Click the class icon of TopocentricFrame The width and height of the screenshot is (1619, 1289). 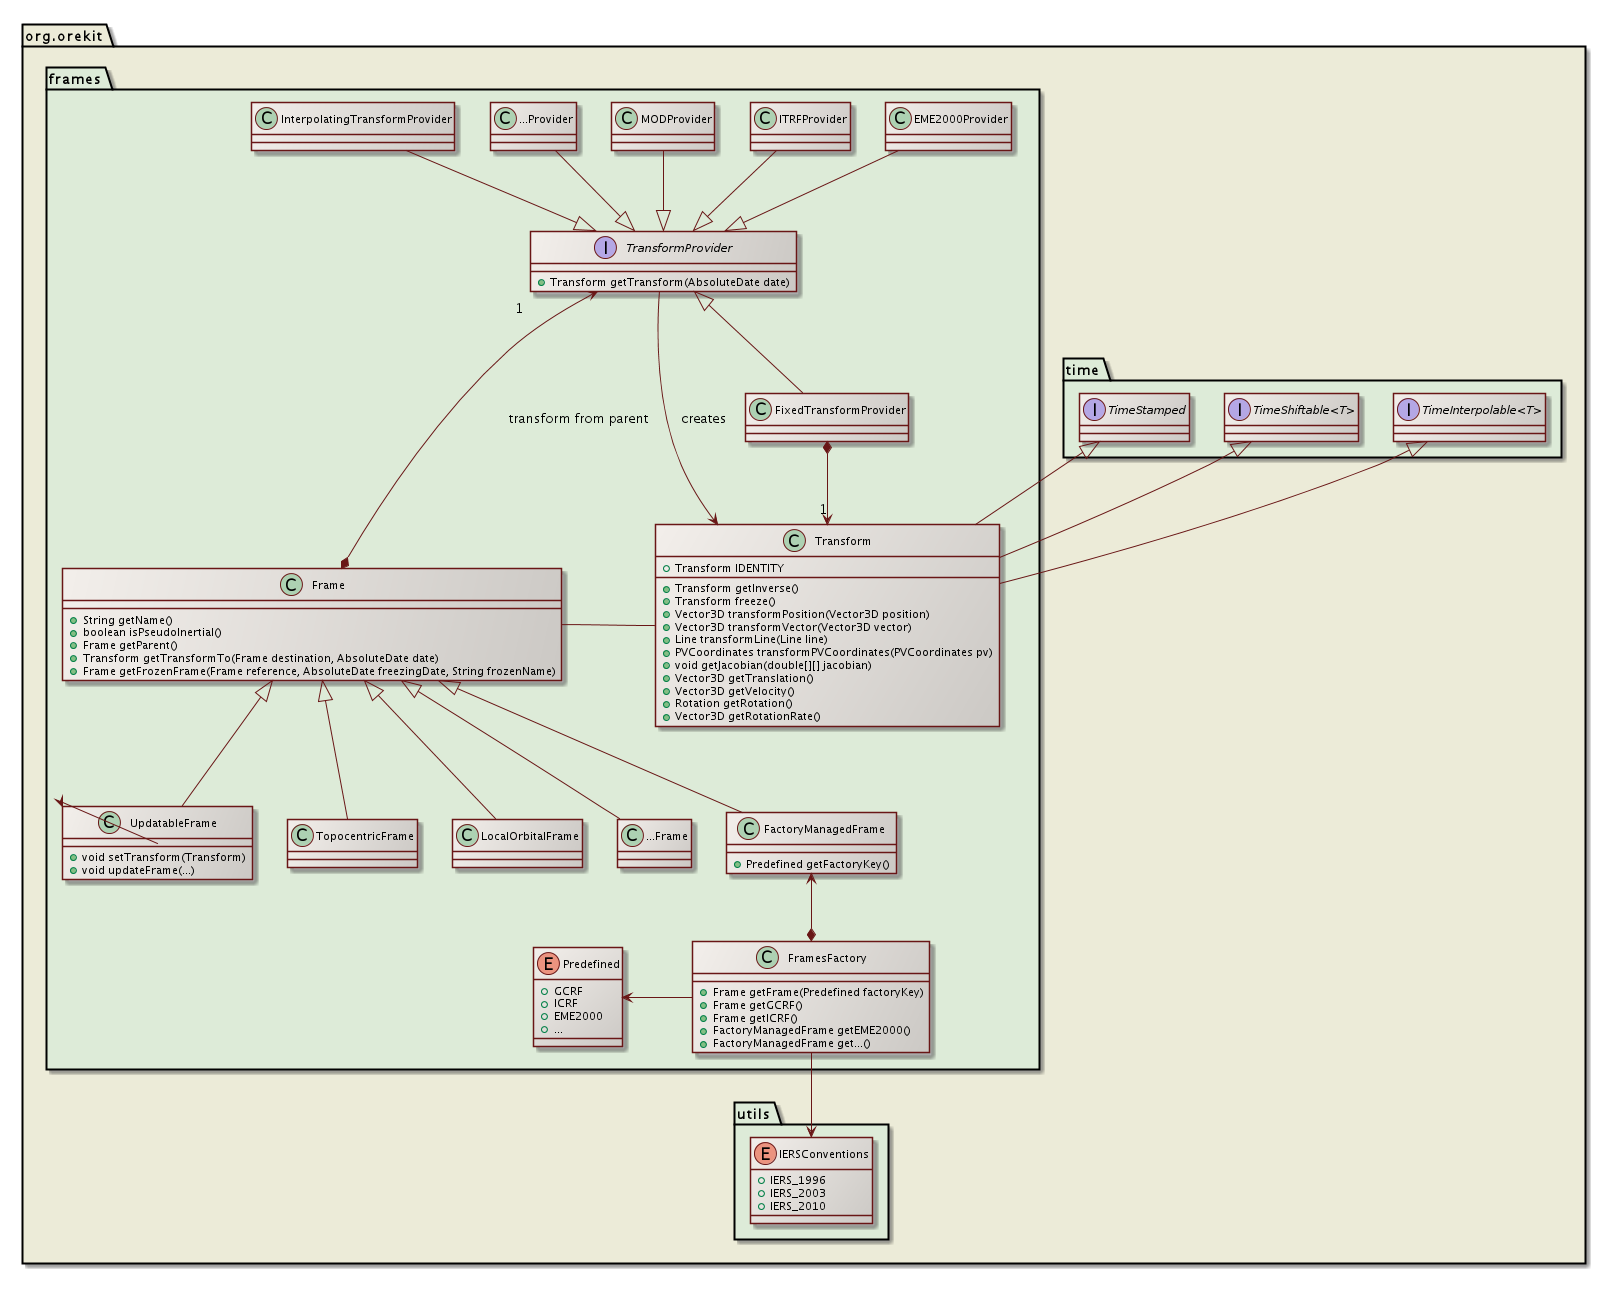(x=302, y=836)
